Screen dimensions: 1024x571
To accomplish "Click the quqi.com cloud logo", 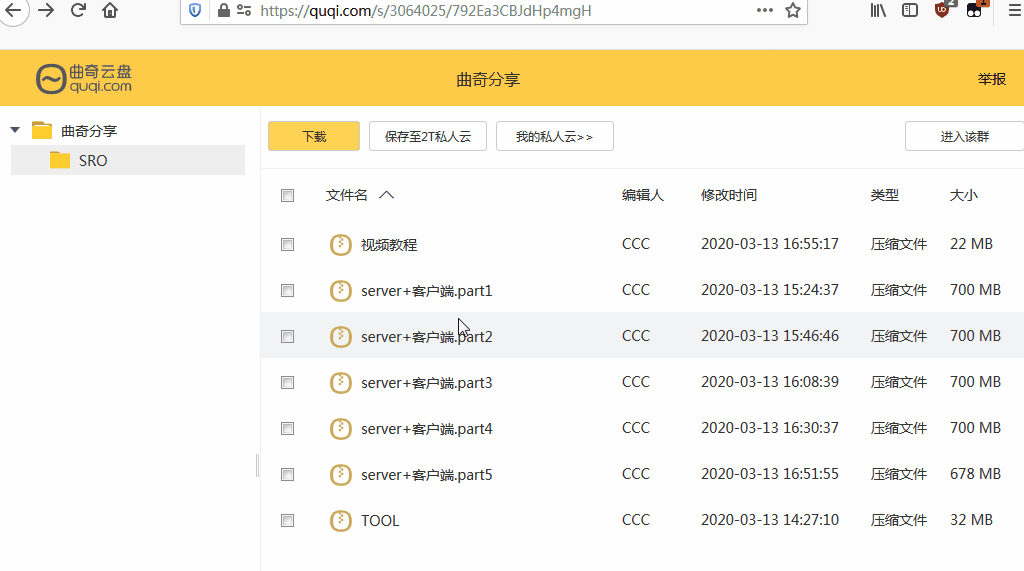I will point(84,79).
